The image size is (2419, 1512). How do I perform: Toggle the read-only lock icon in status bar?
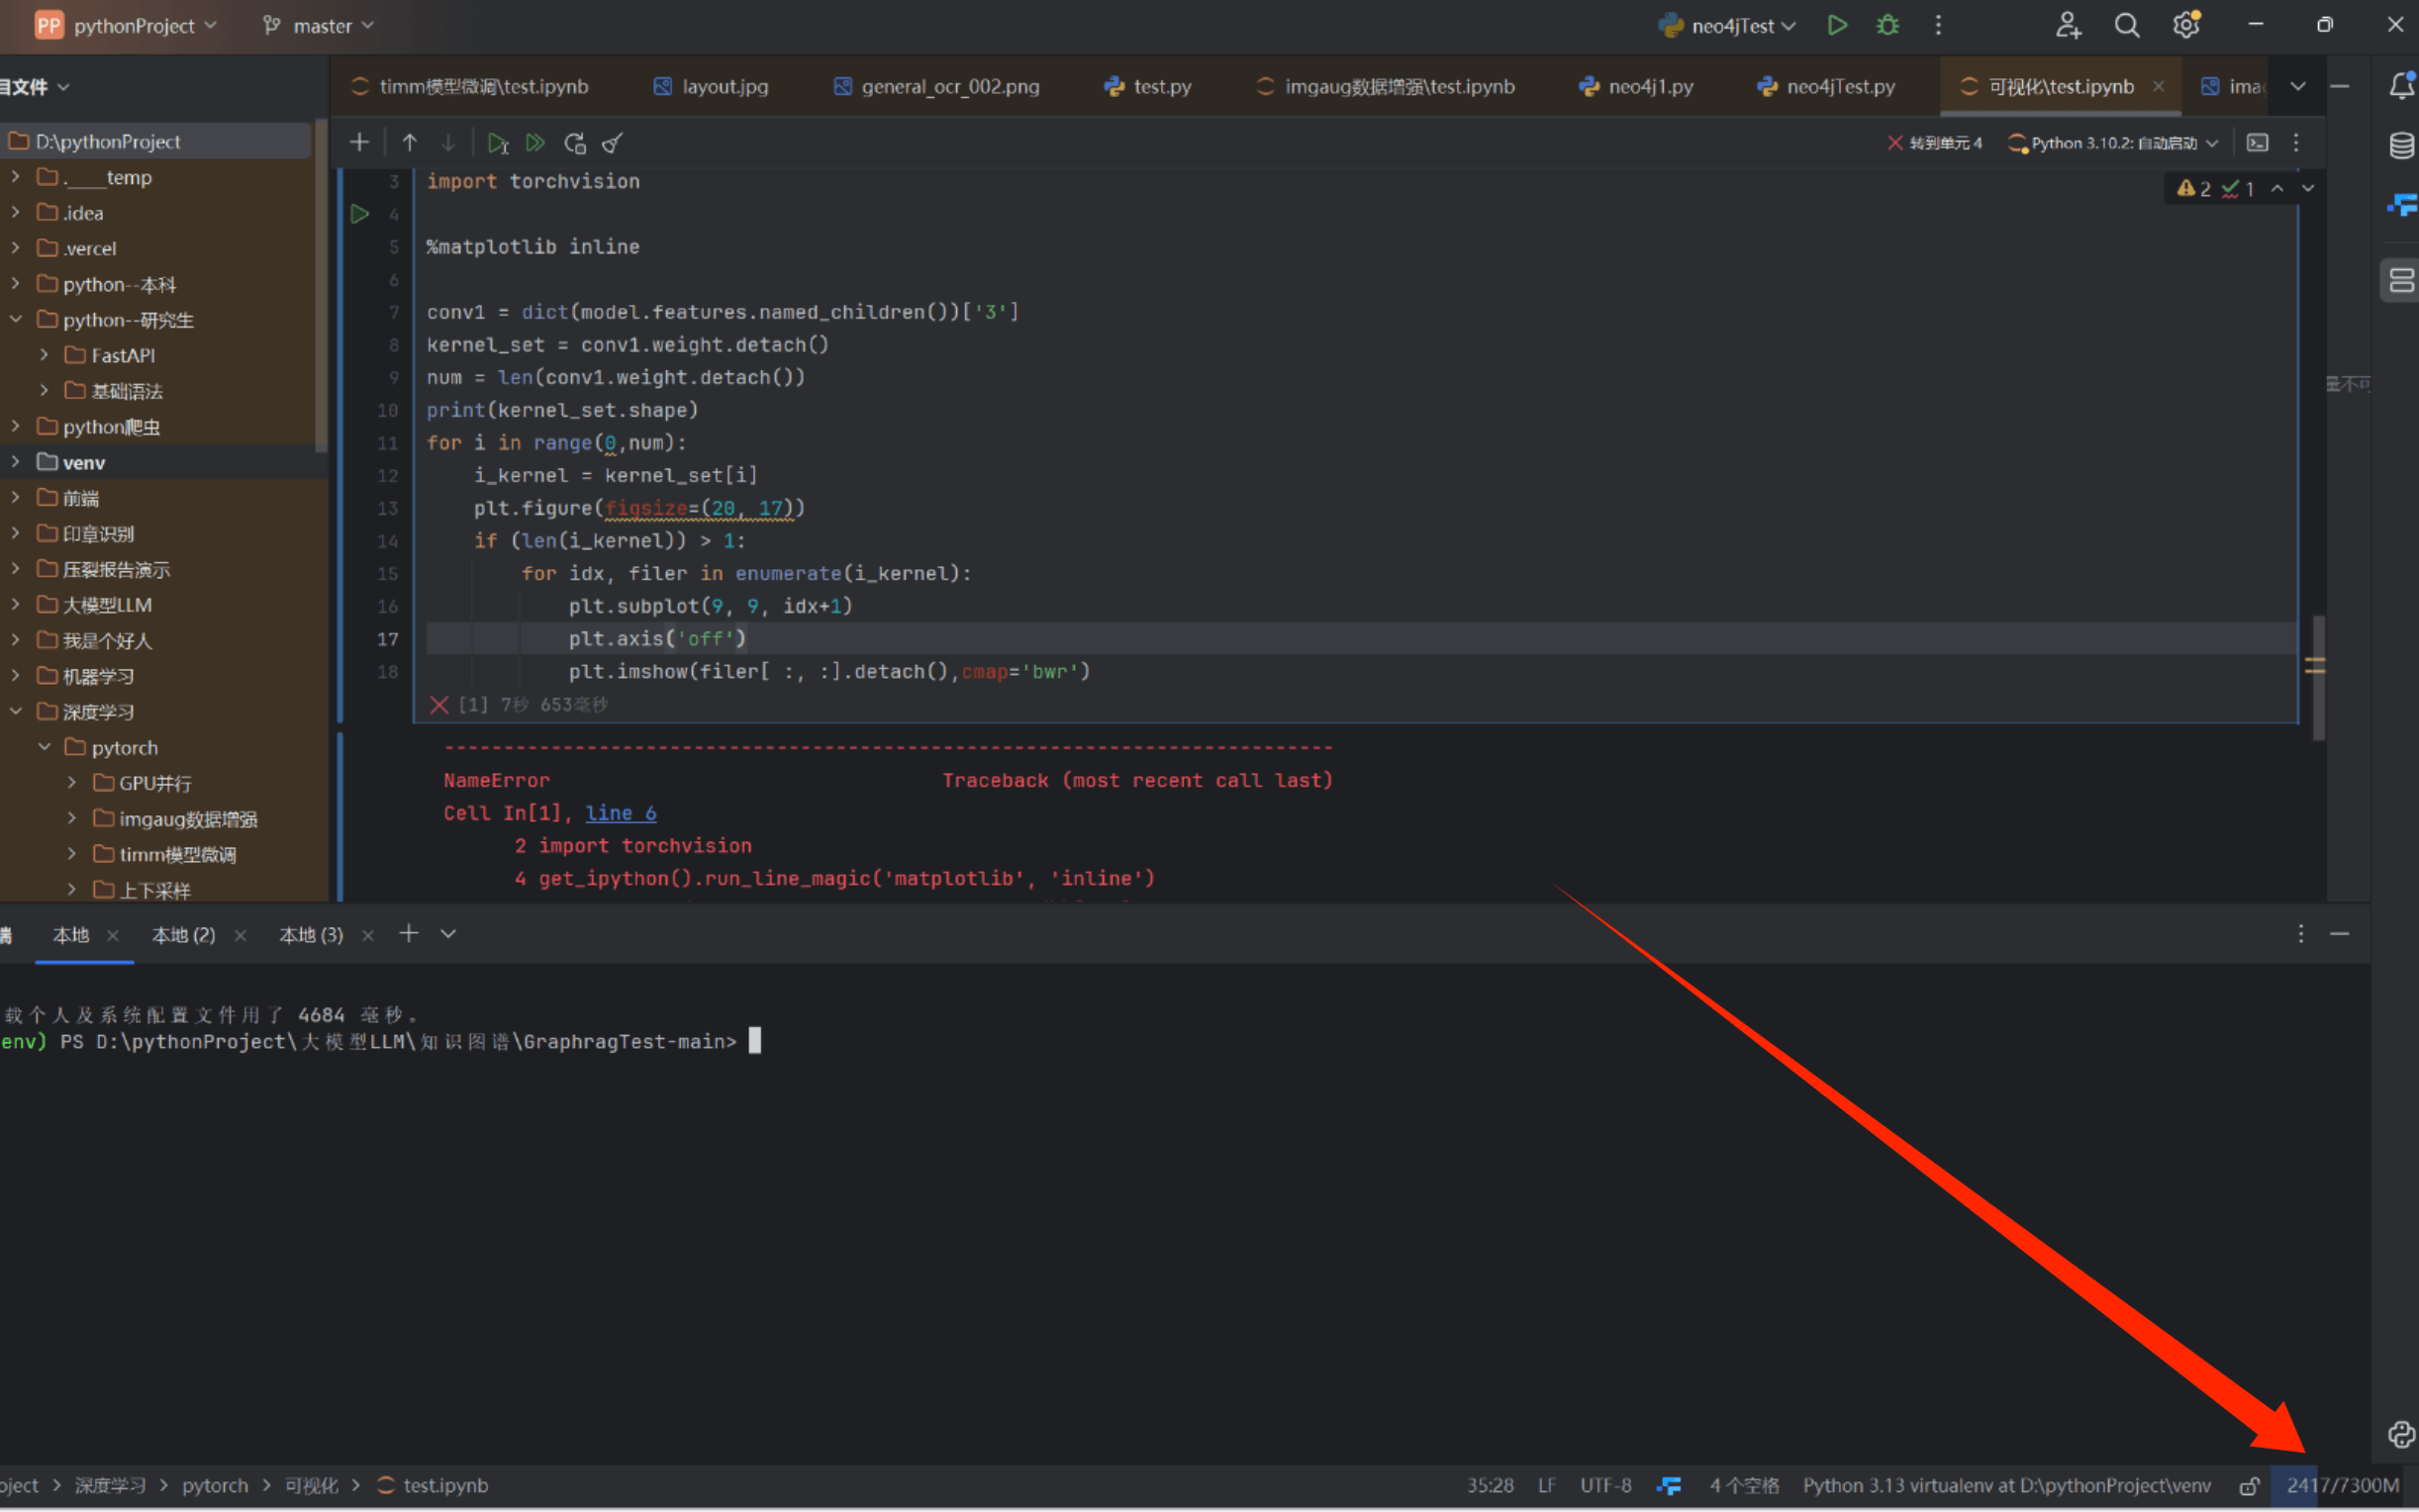[2249, 1486]
